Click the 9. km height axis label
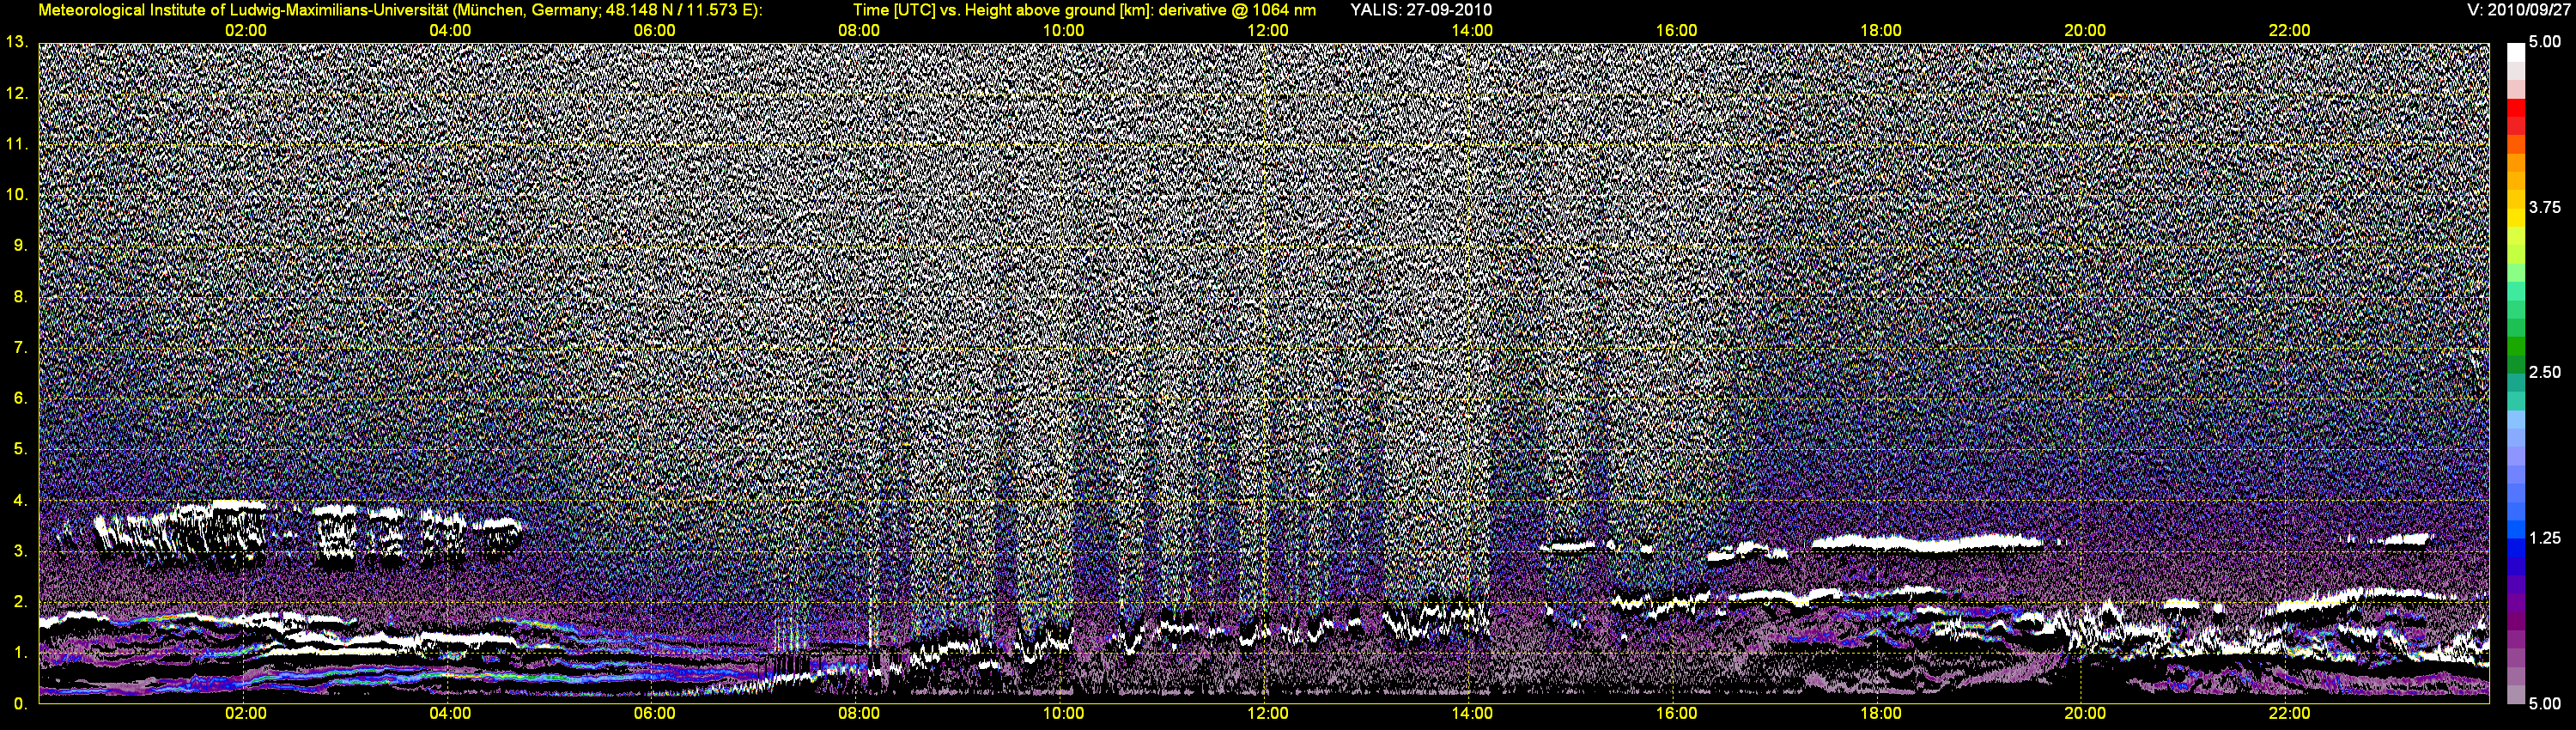 pos(21,245)
